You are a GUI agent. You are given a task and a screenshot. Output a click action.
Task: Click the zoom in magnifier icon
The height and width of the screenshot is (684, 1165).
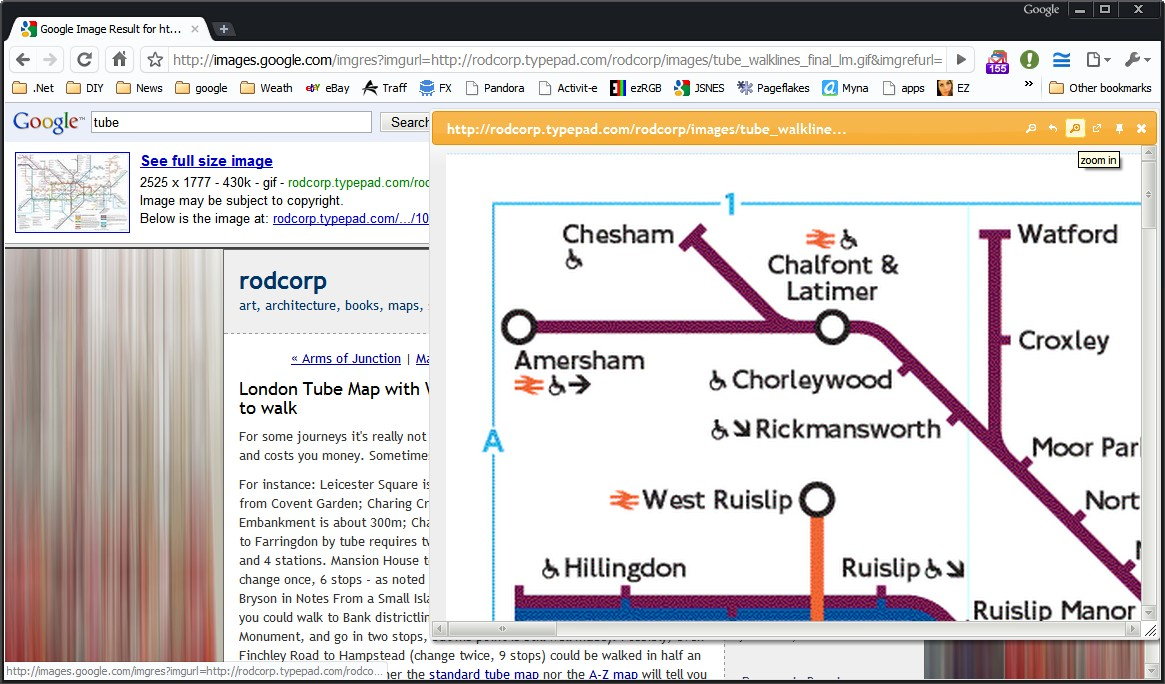click(1074, 128)
